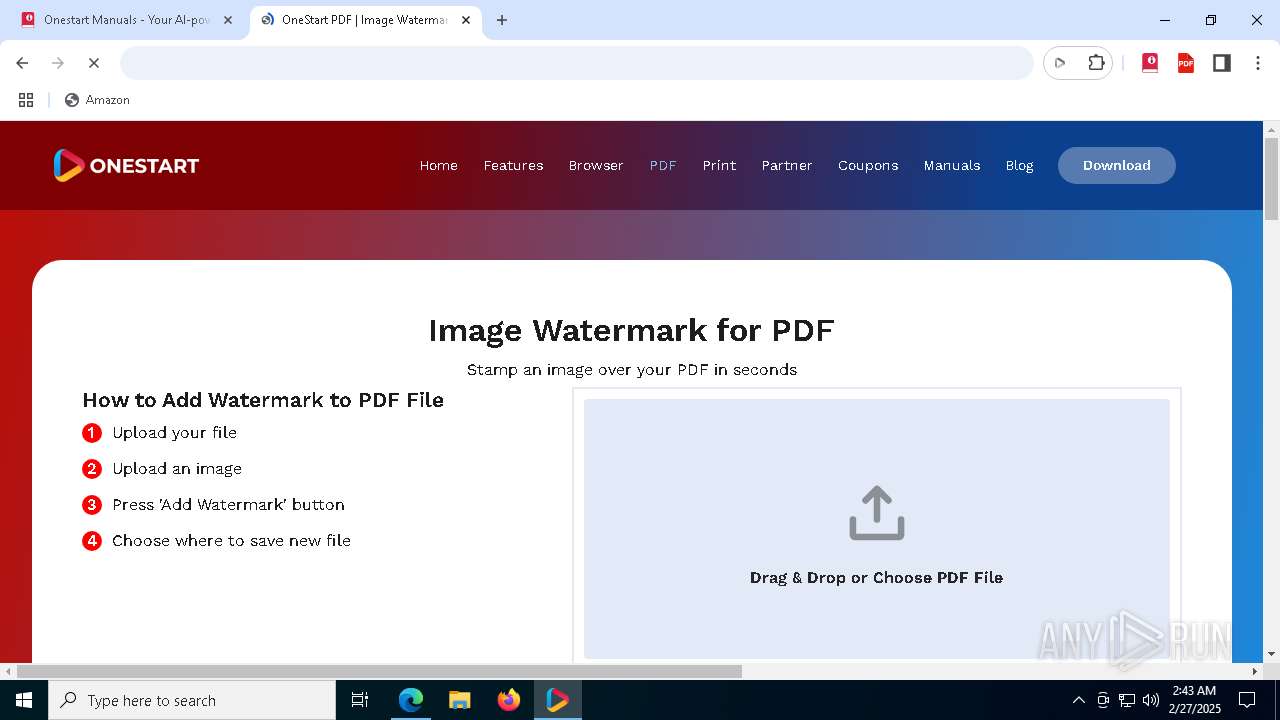Click the horizontal page scrollbar thumb
The height and width of the screenshot is (720, 1280).
pos(379,671)
